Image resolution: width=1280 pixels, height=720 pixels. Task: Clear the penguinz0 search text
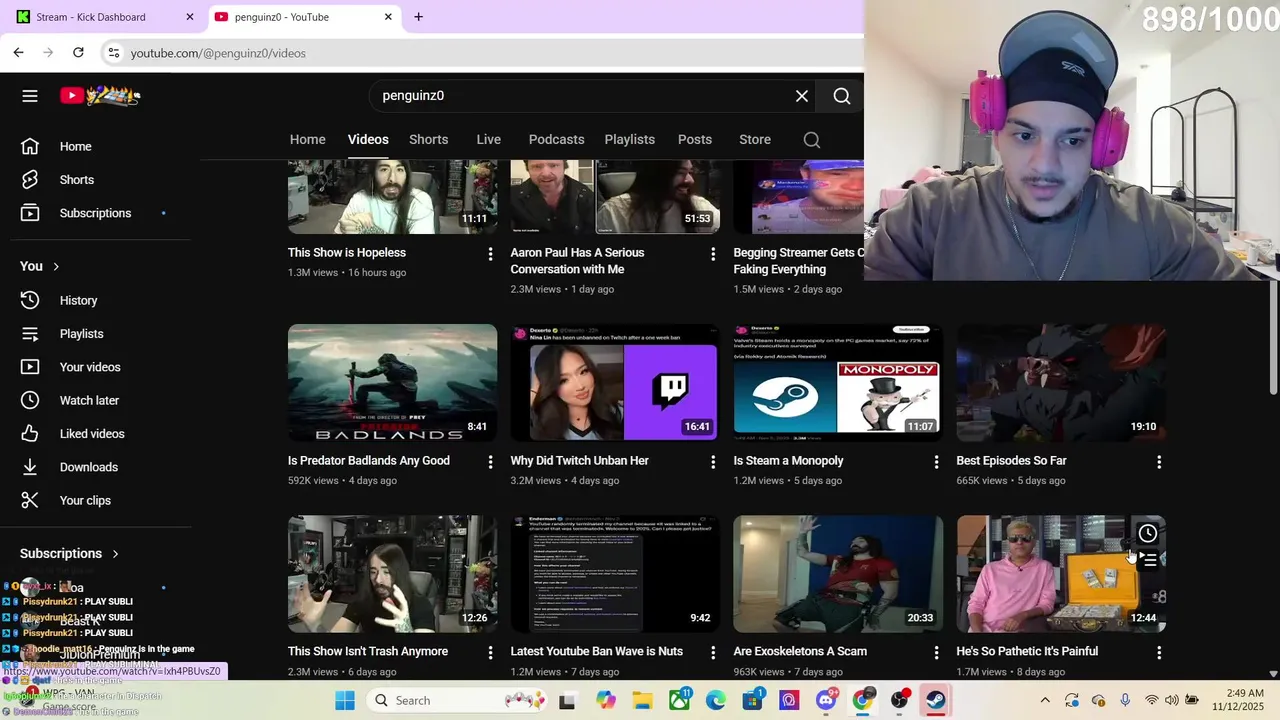click(802, 96)
